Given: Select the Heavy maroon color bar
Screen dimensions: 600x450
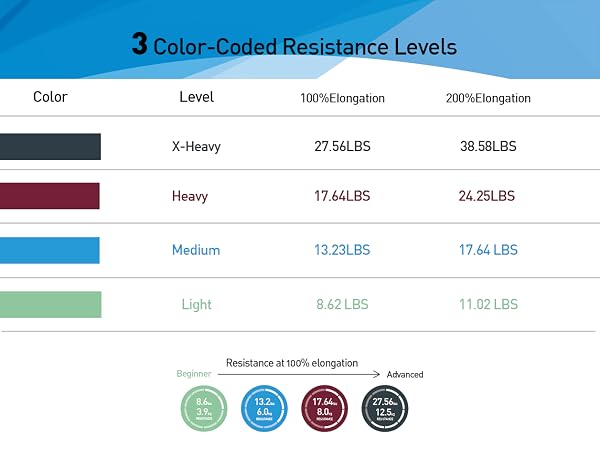Looking at the screenshot, I should tap(50, 196).
